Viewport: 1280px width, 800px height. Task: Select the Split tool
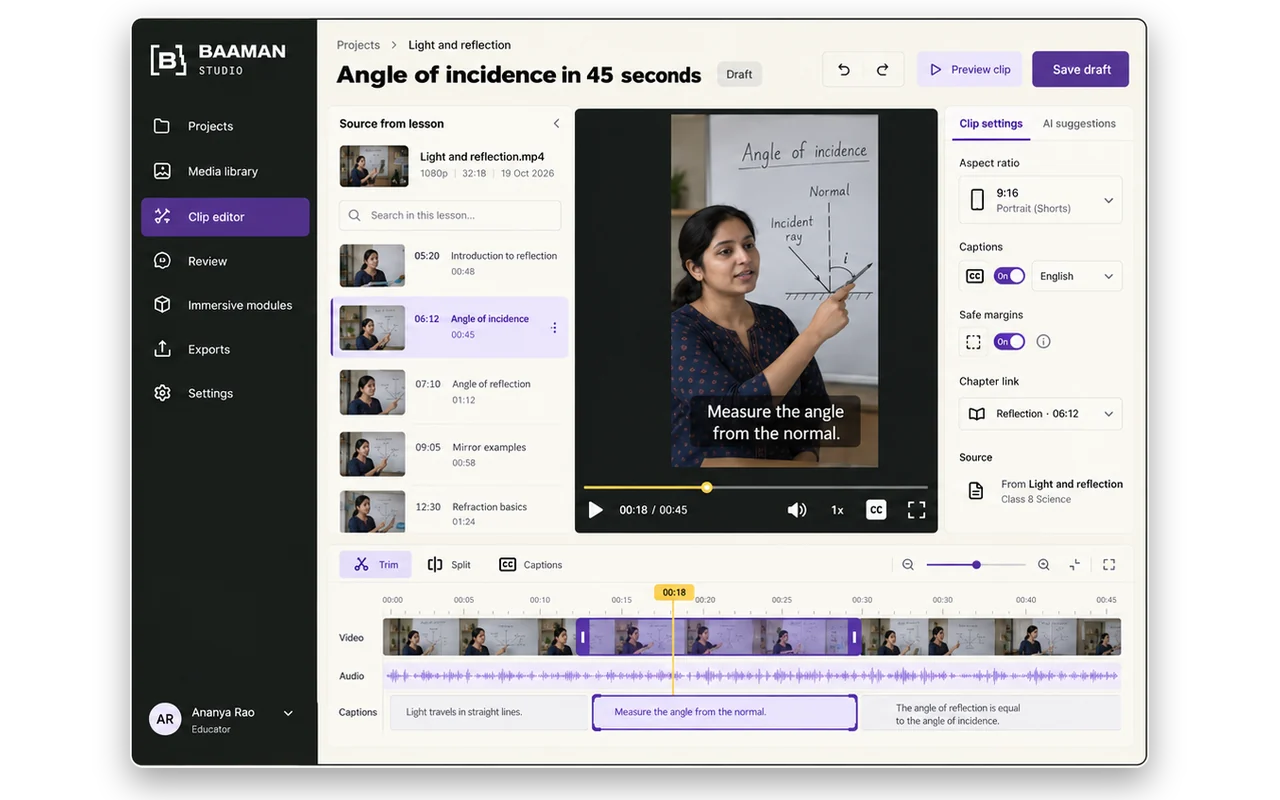[x=449, y=565]
